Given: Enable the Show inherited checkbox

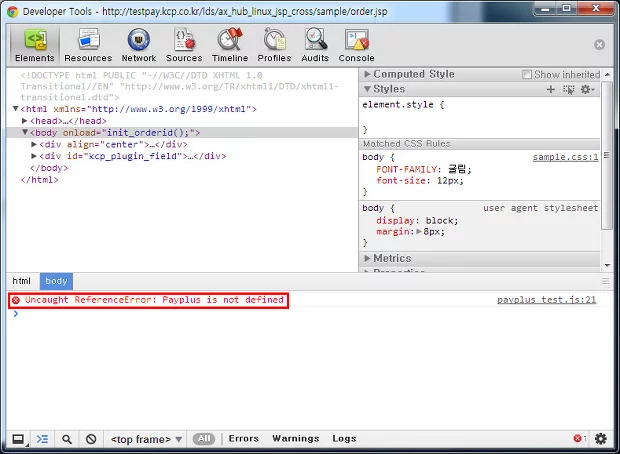Looking at the screenshot, I should coord(527,75).
